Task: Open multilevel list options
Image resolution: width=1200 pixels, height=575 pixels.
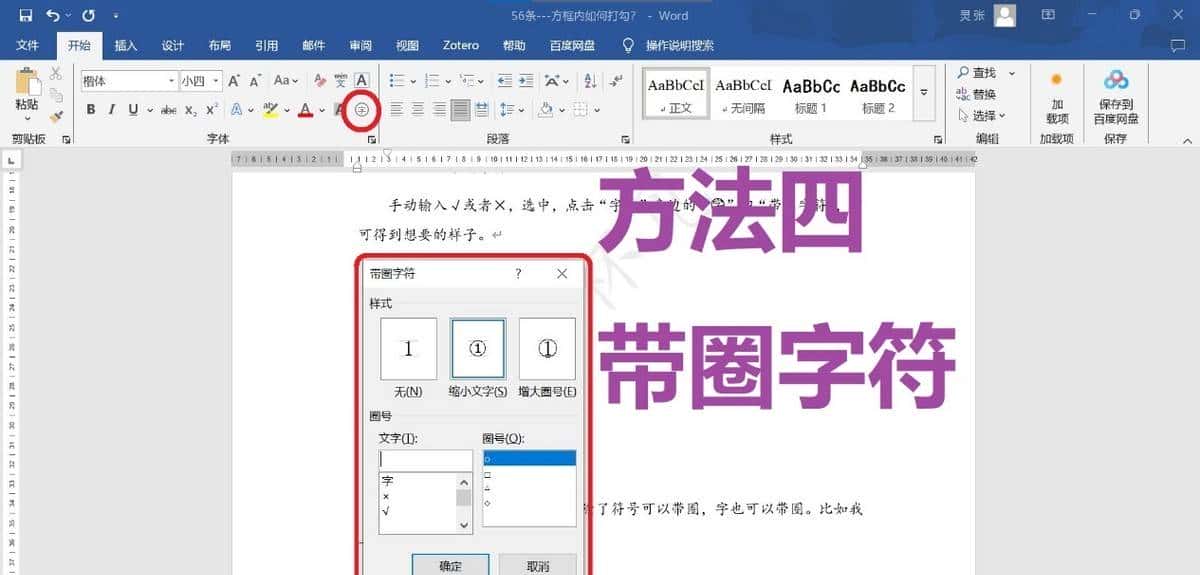Action: click(x=471, y=81)
